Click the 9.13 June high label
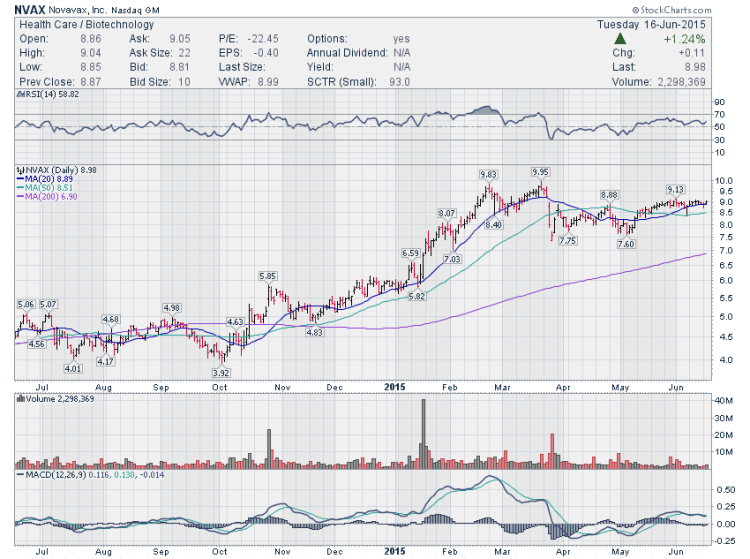This screenshot has height=559, width=750. 676,189
